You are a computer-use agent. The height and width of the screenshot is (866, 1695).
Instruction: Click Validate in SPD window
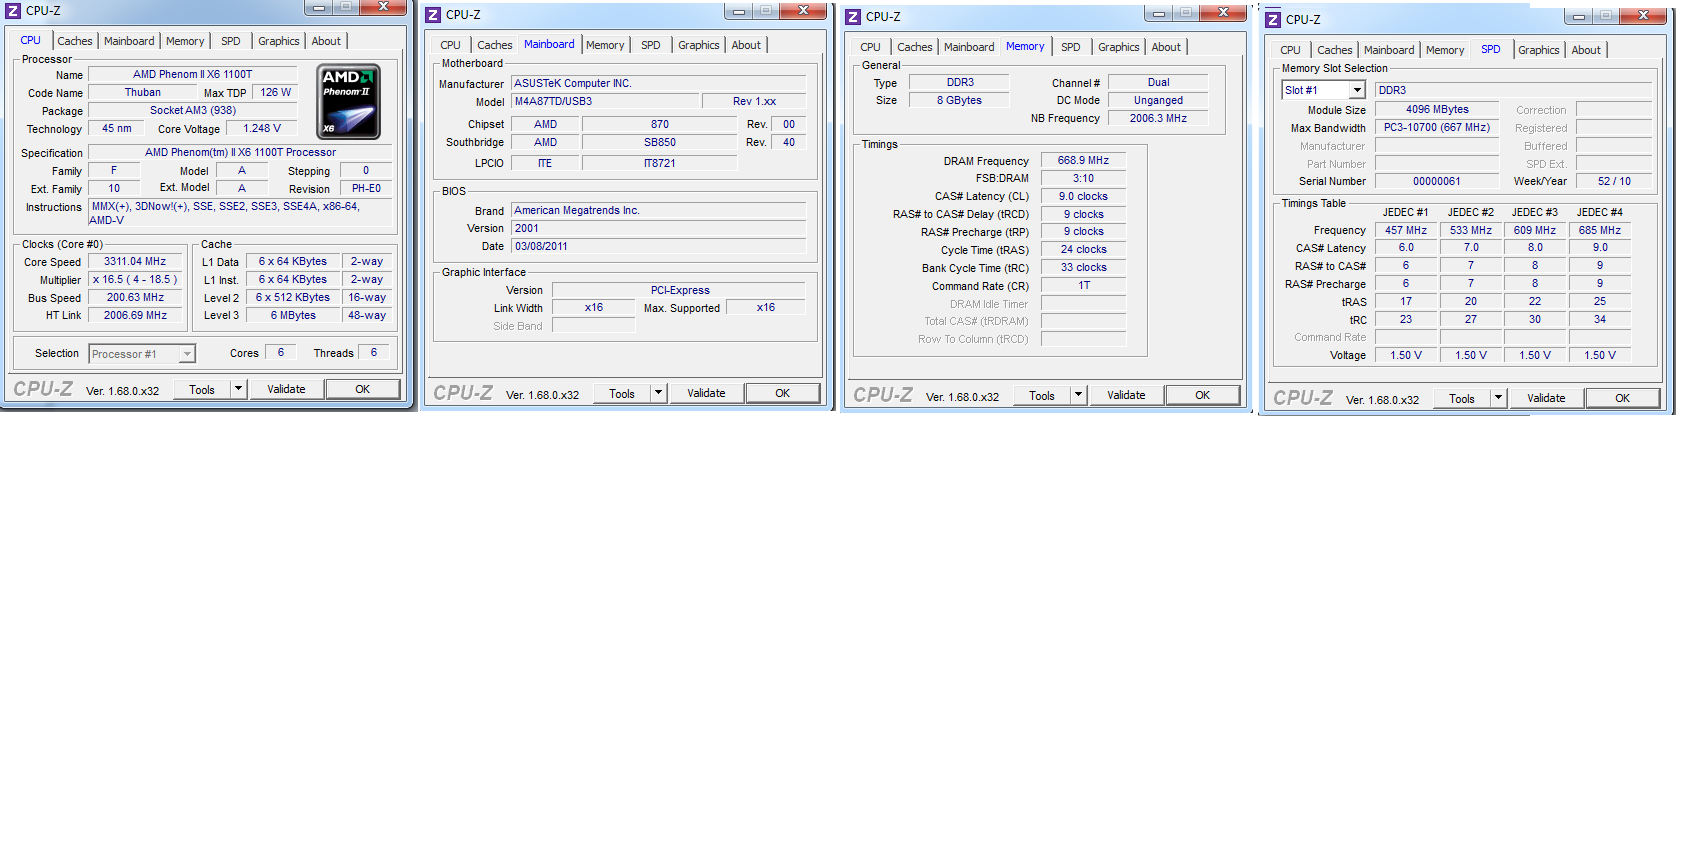pyautogui.click(x=1546, y=398)
